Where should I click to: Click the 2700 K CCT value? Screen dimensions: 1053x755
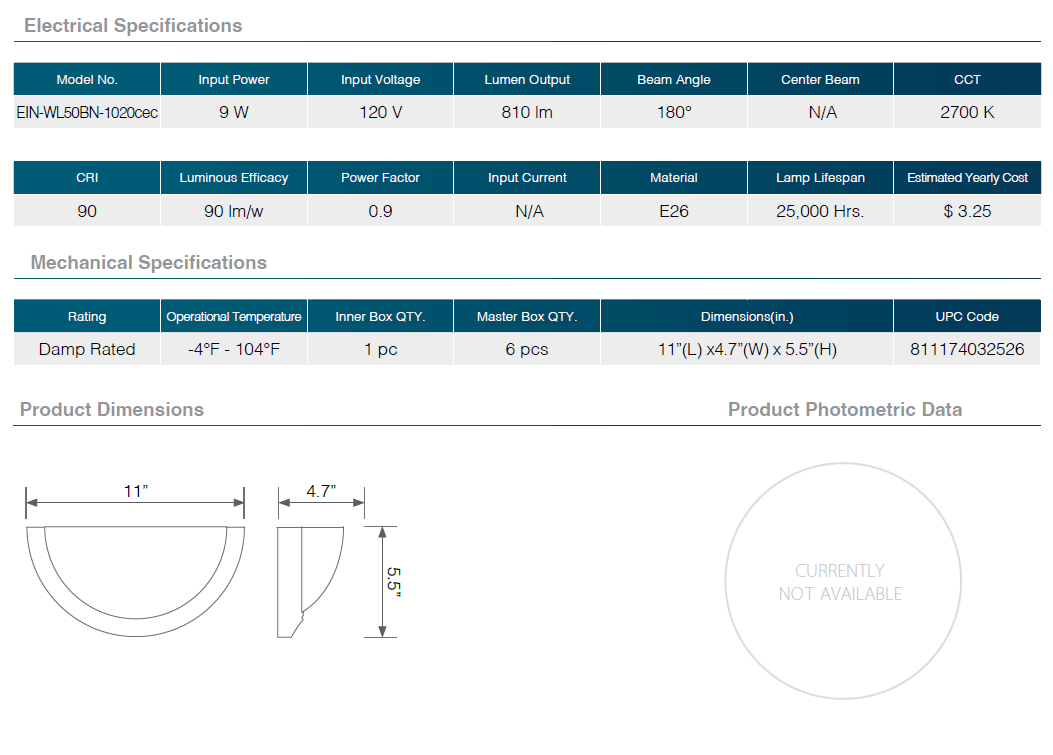pos(967,112)
